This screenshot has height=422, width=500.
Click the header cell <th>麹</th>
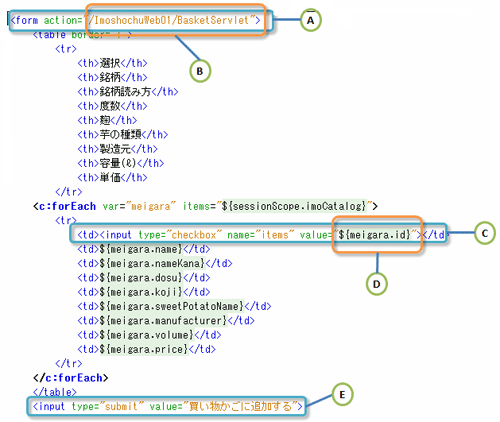107,120
